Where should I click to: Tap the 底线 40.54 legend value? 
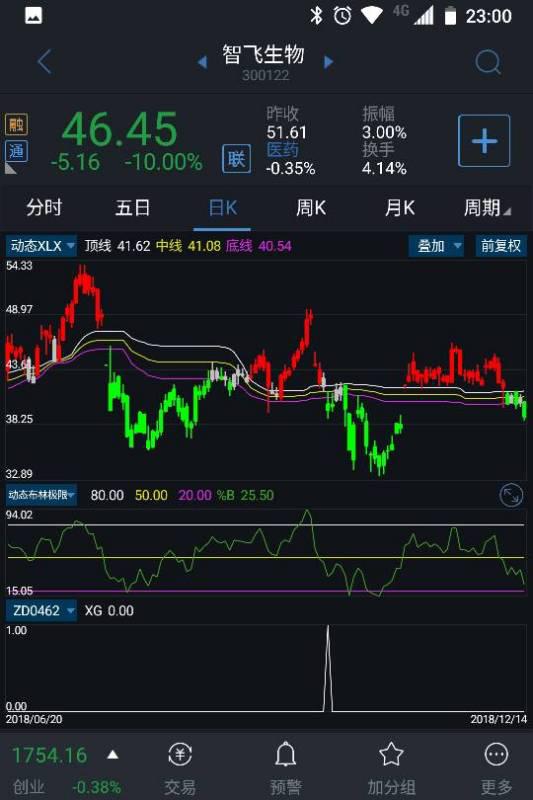[275, 246]
